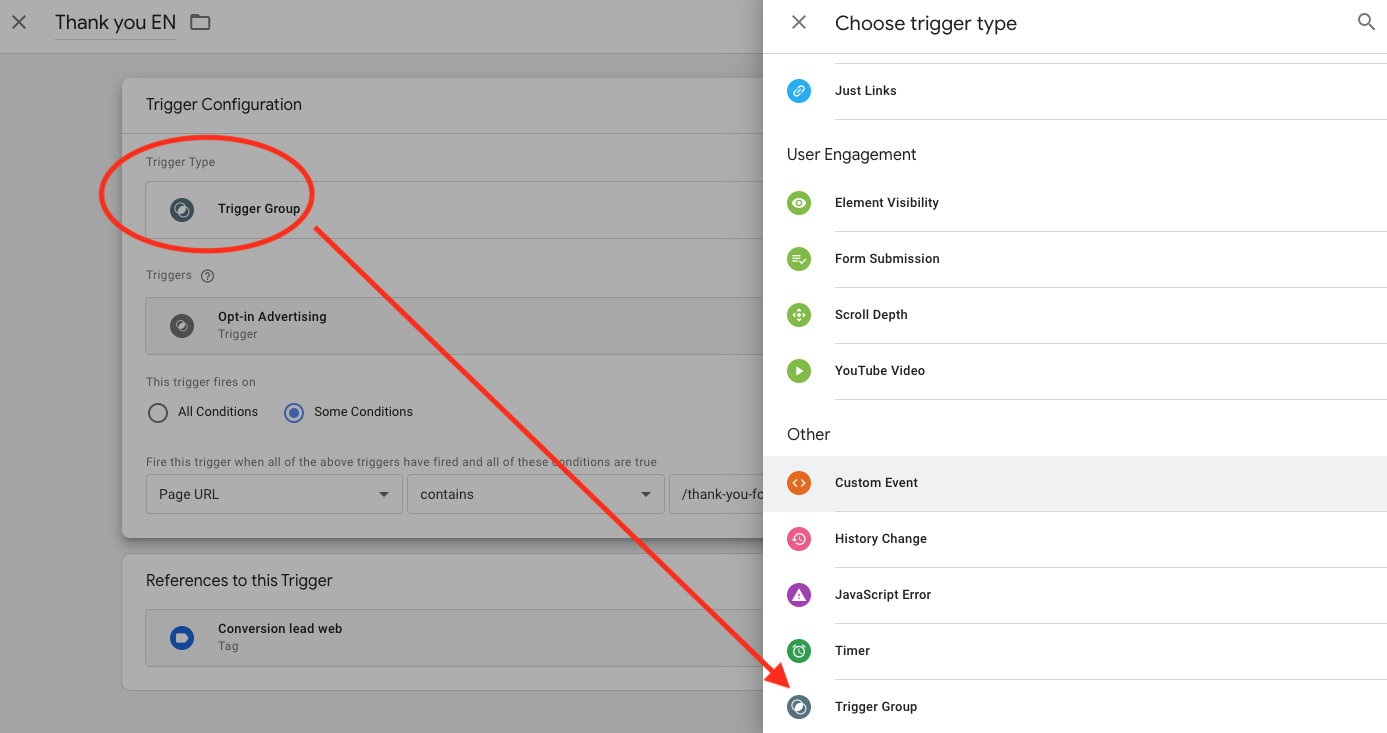1387x733 pixels.
Task: Click the Choose trigger type title
Action: click(x=926, y=23)
